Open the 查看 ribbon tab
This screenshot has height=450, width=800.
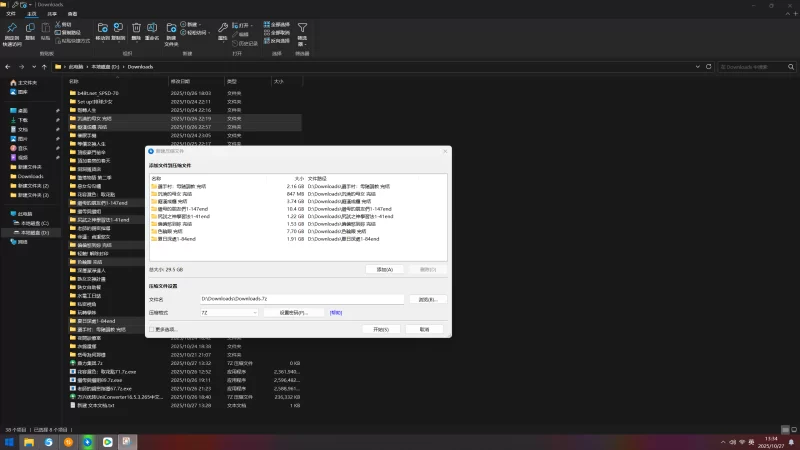pos(72,14)
